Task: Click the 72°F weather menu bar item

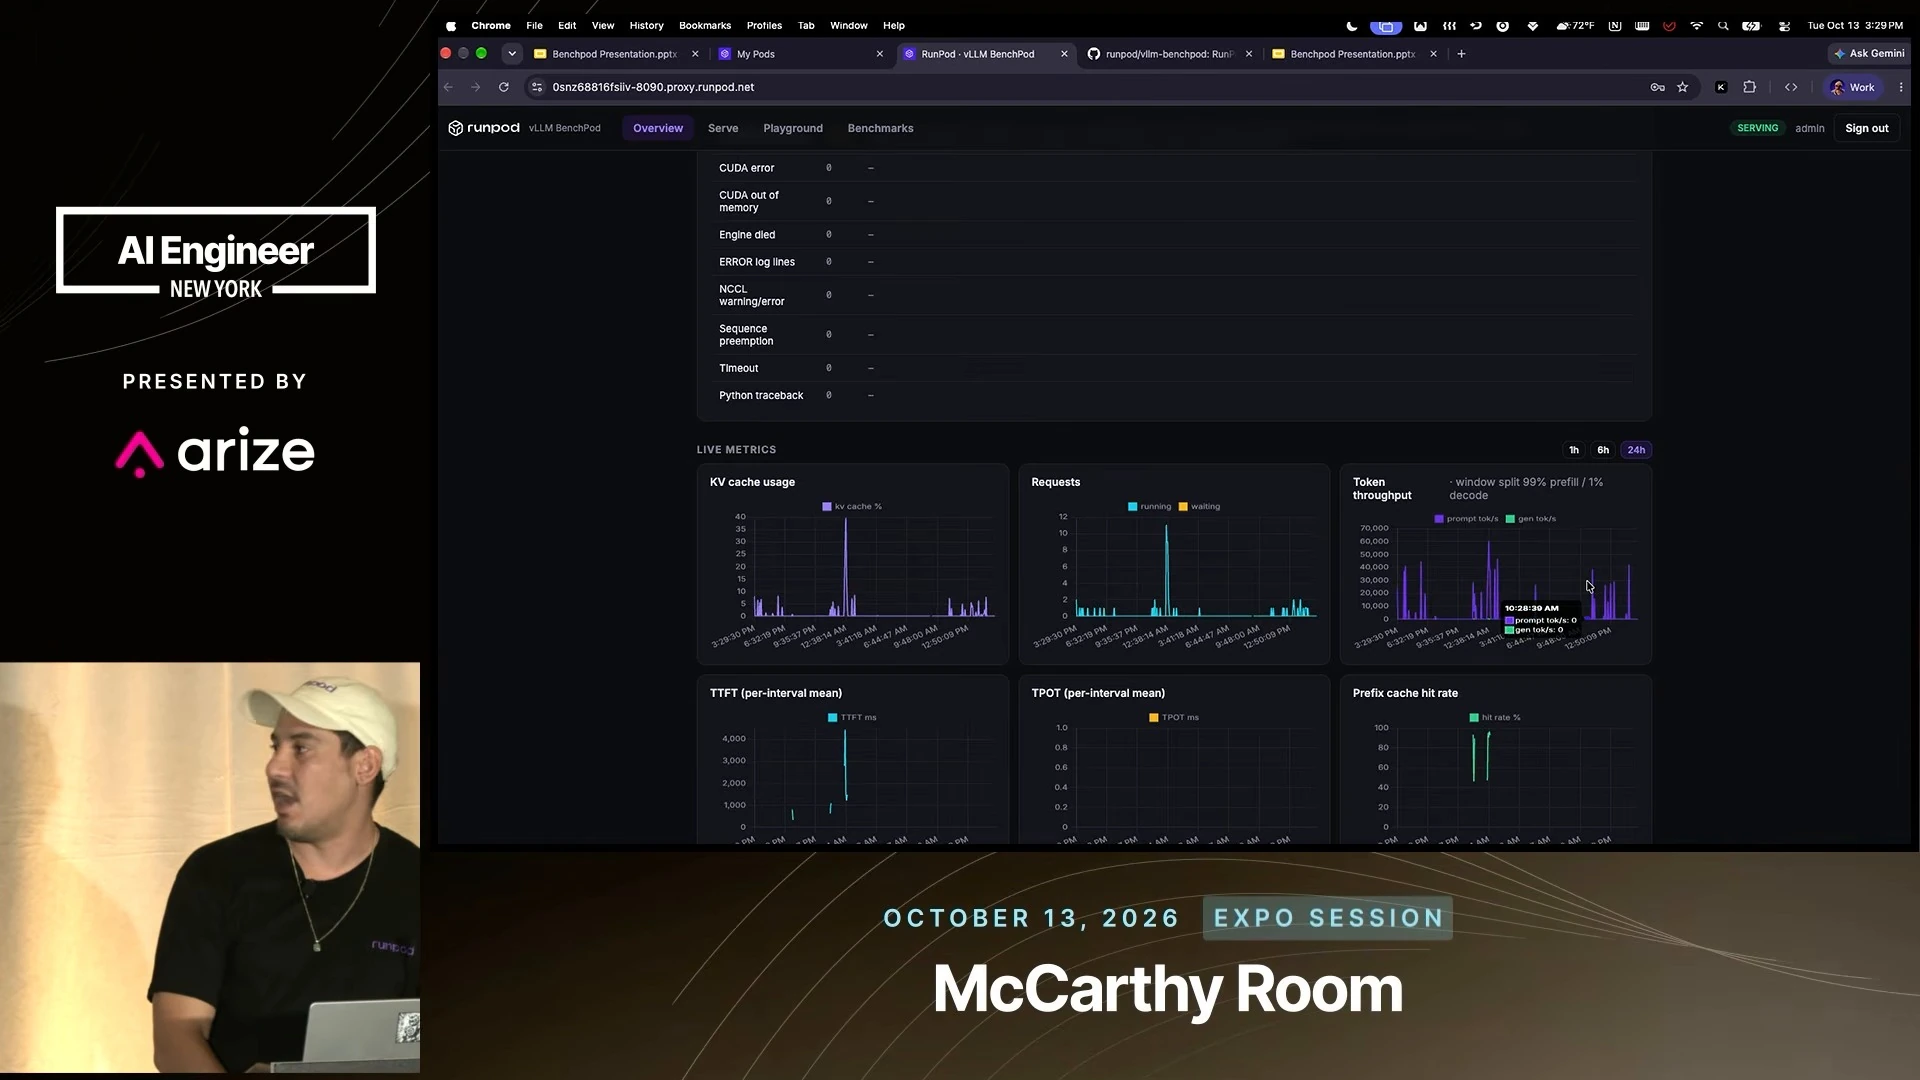Action: click(x=1575, y=26)
